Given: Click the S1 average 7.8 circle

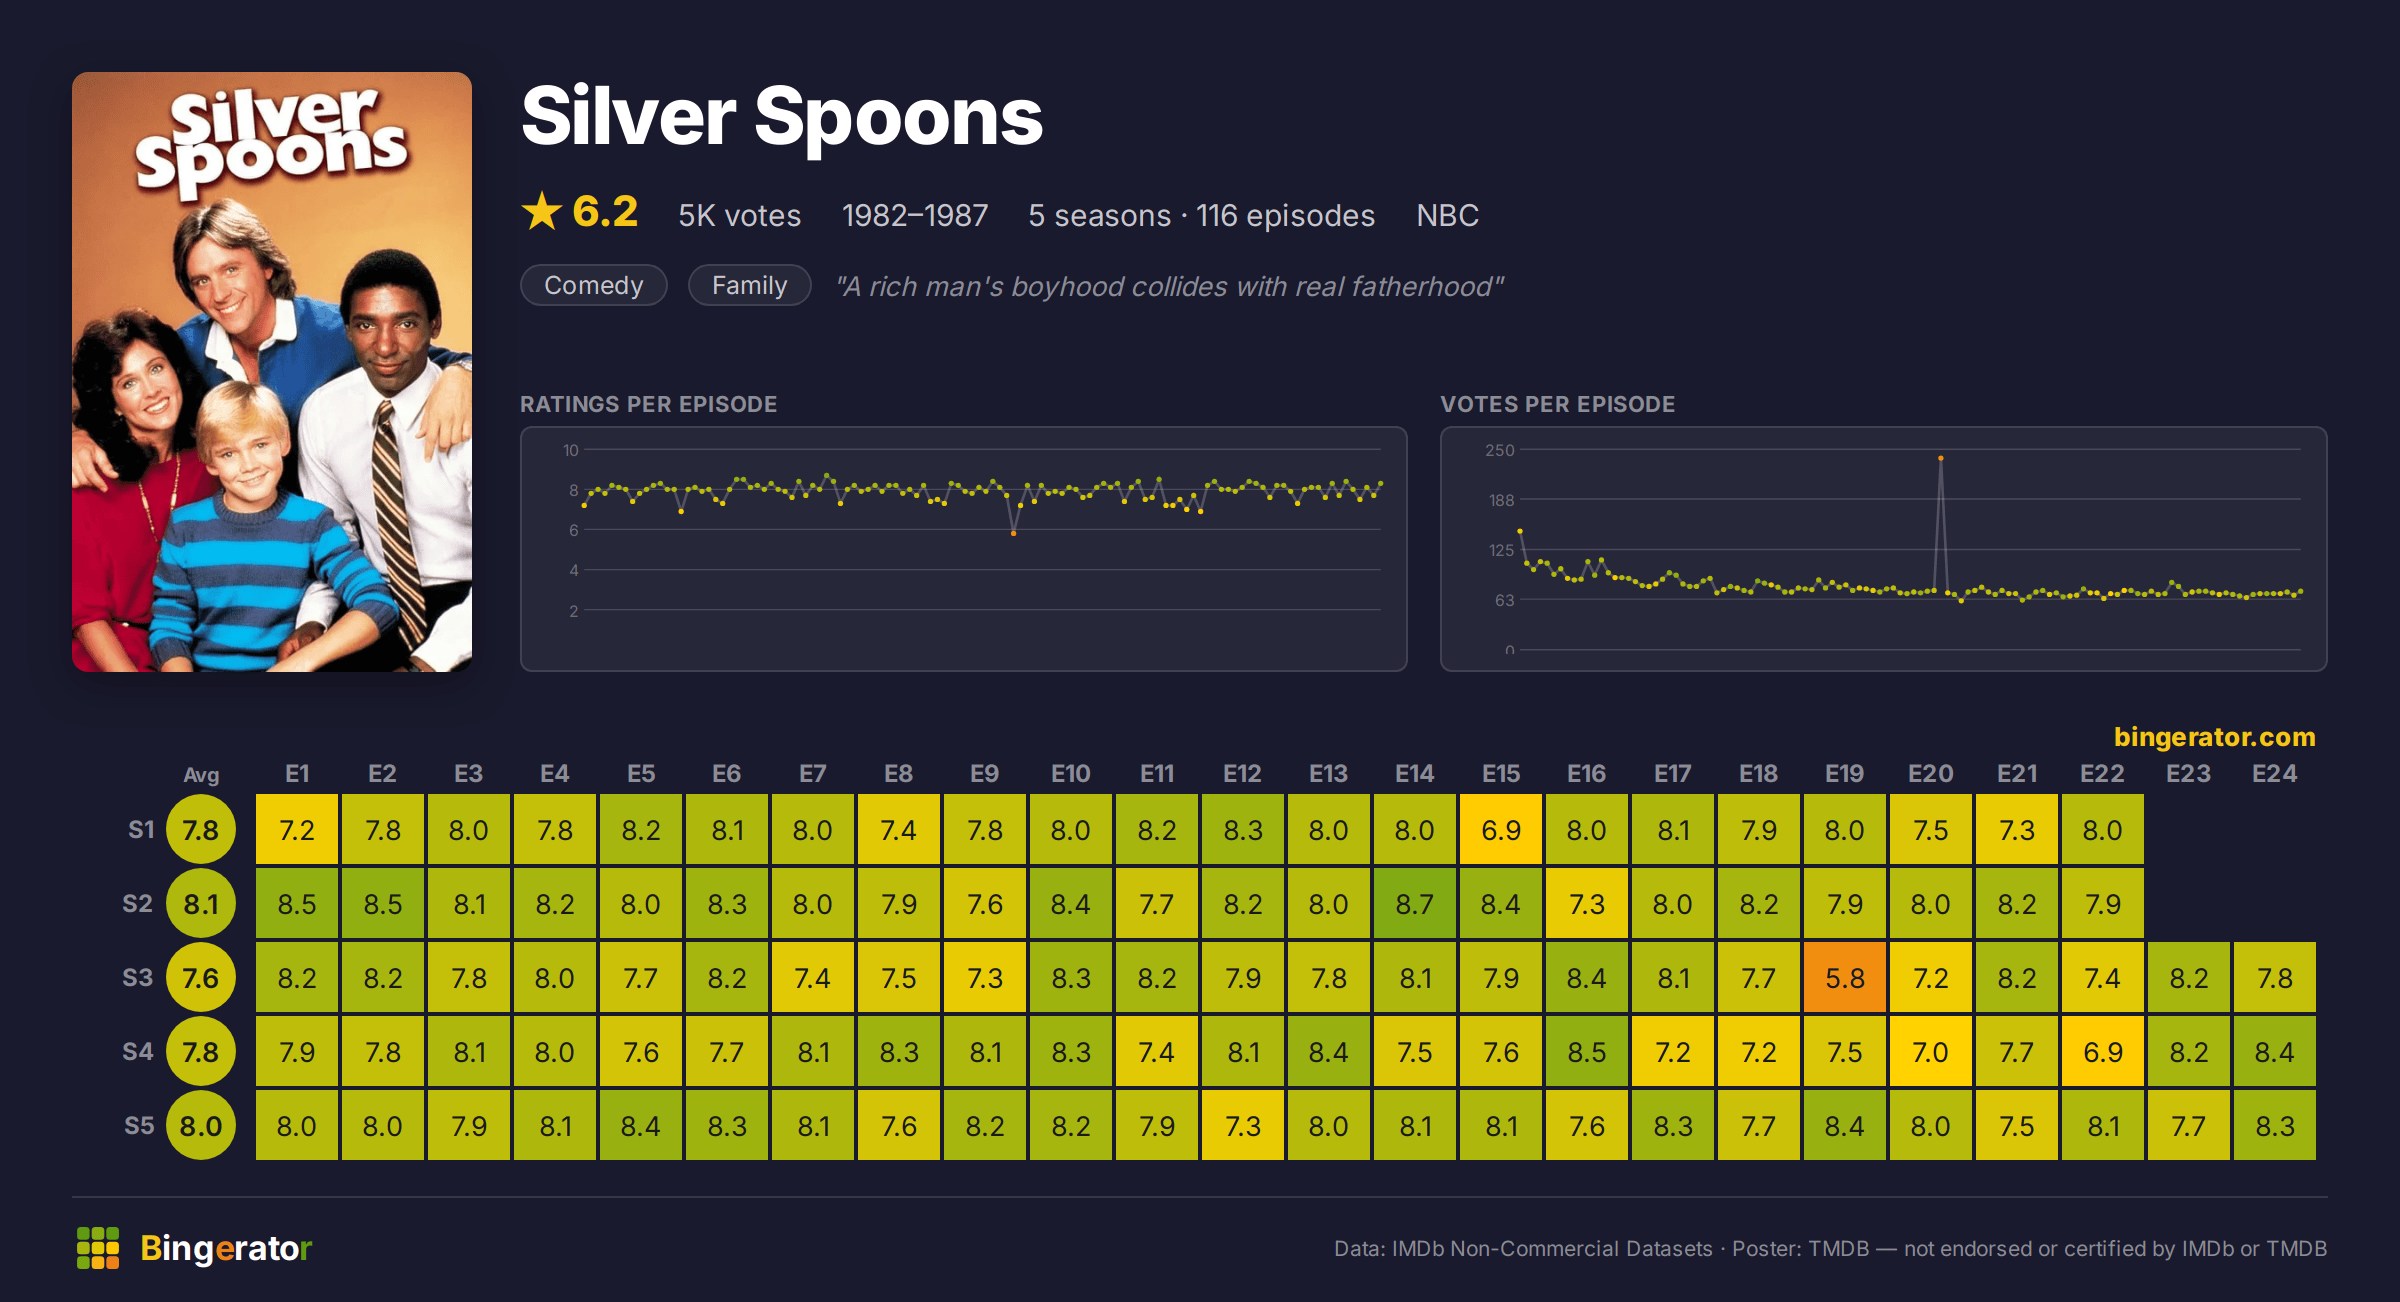Looking at the screenshot, I should [x=201, y=830].
